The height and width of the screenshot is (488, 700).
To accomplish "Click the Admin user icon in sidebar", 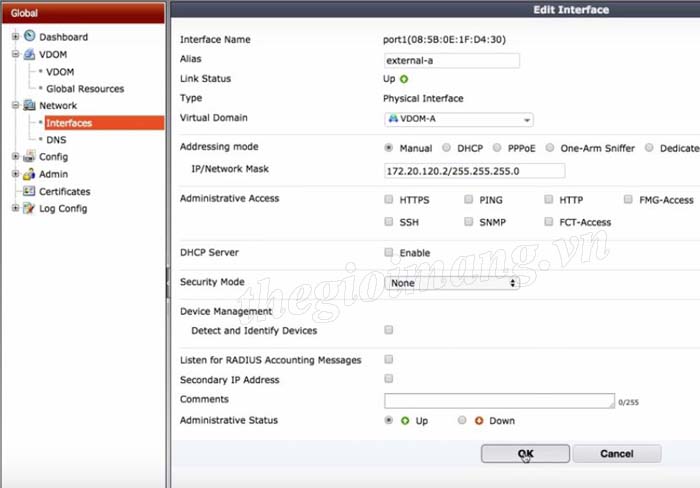I will pos(30,174).
